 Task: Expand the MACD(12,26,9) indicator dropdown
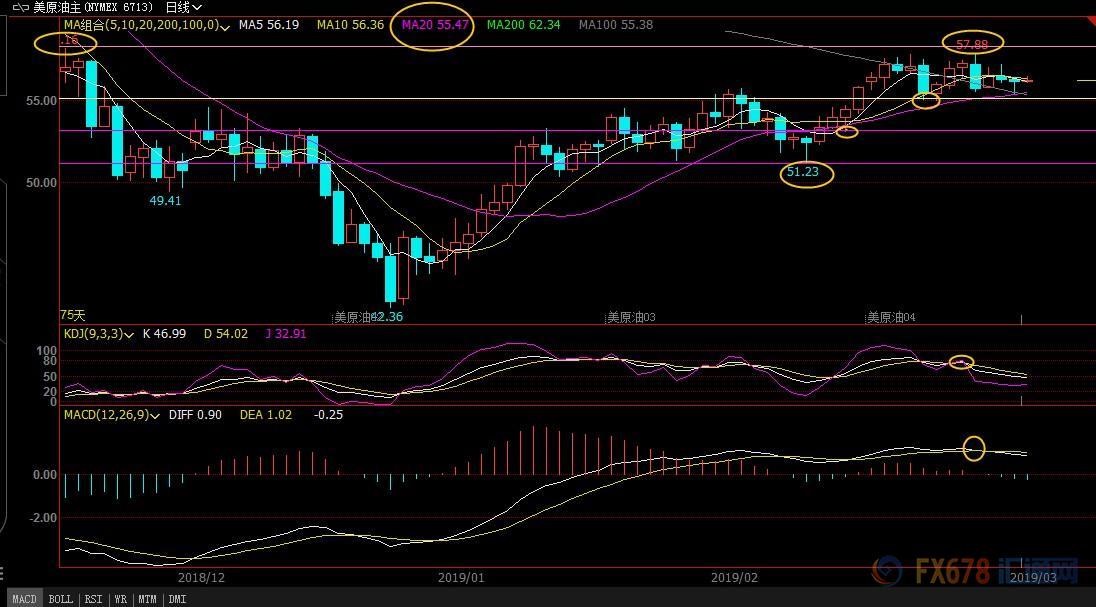coord(155,415)
